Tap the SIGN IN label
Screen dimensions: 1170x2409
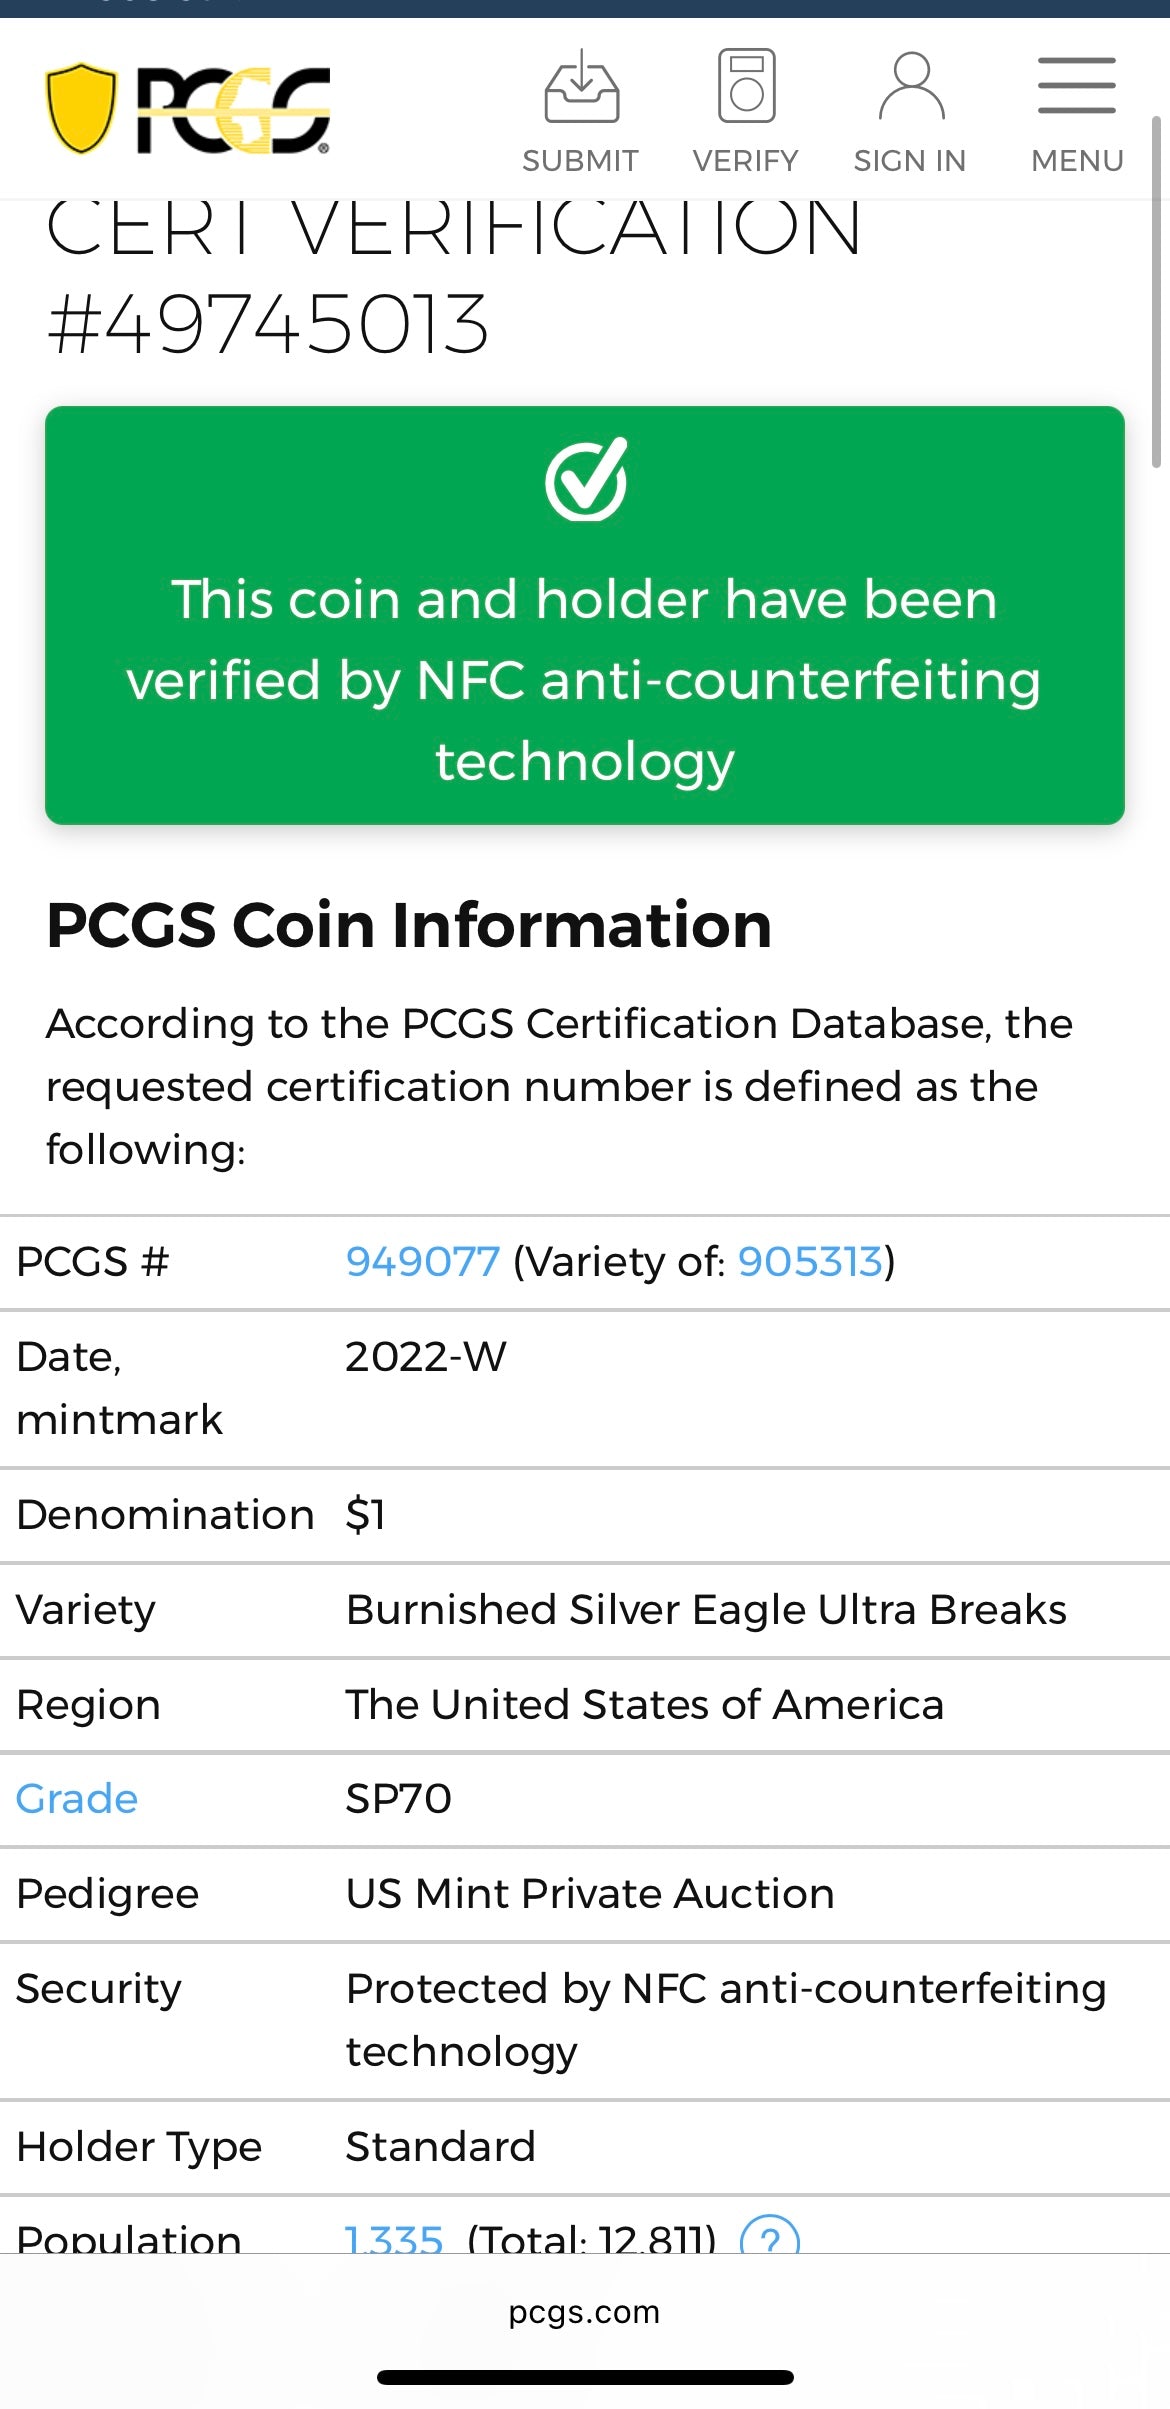pos(908,160)
